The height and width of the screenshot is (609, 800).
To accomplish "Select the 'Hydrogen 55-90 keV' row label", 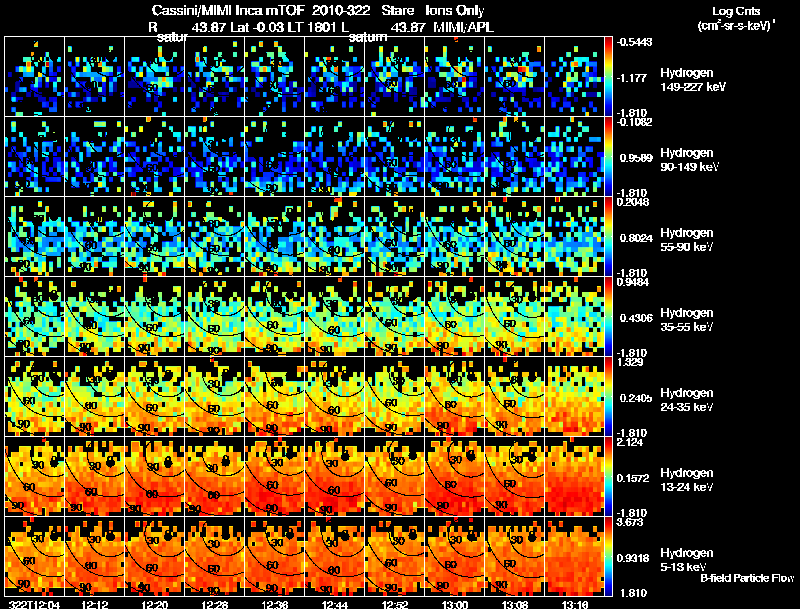I will [x=687, y=240].
